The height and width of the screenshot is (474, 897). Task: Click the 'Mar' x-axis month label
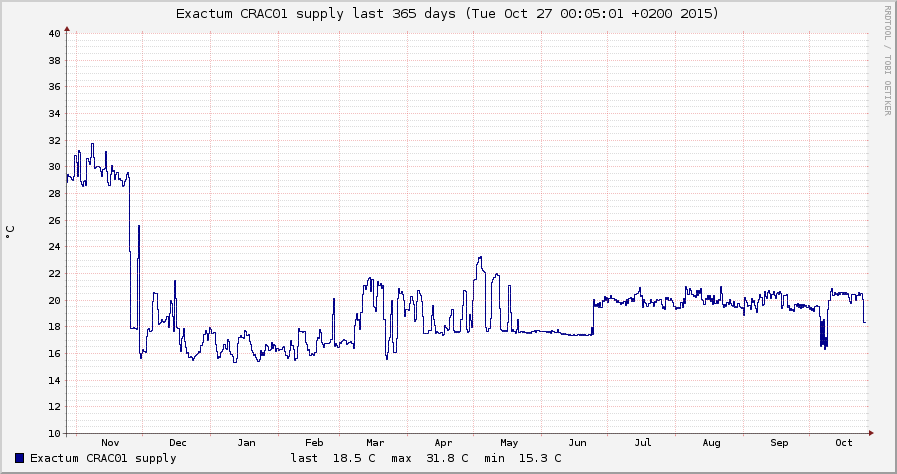coord(375,443)
